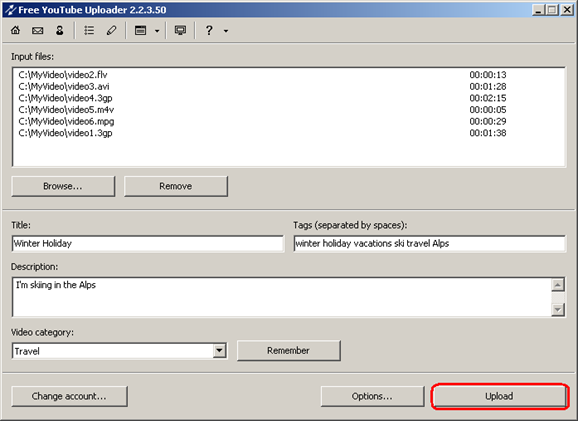The width and height of the screenshot is (578, 421).
Task: Click the Remove button
Action: (176, 186)
